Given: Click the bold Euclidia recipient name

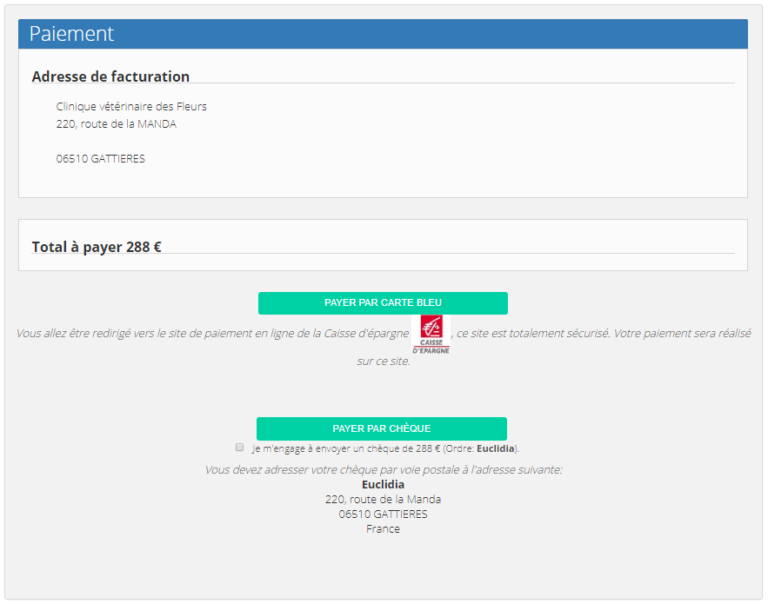Looking at the screenshot, I should pyautogui.click(x=383, y=484).
